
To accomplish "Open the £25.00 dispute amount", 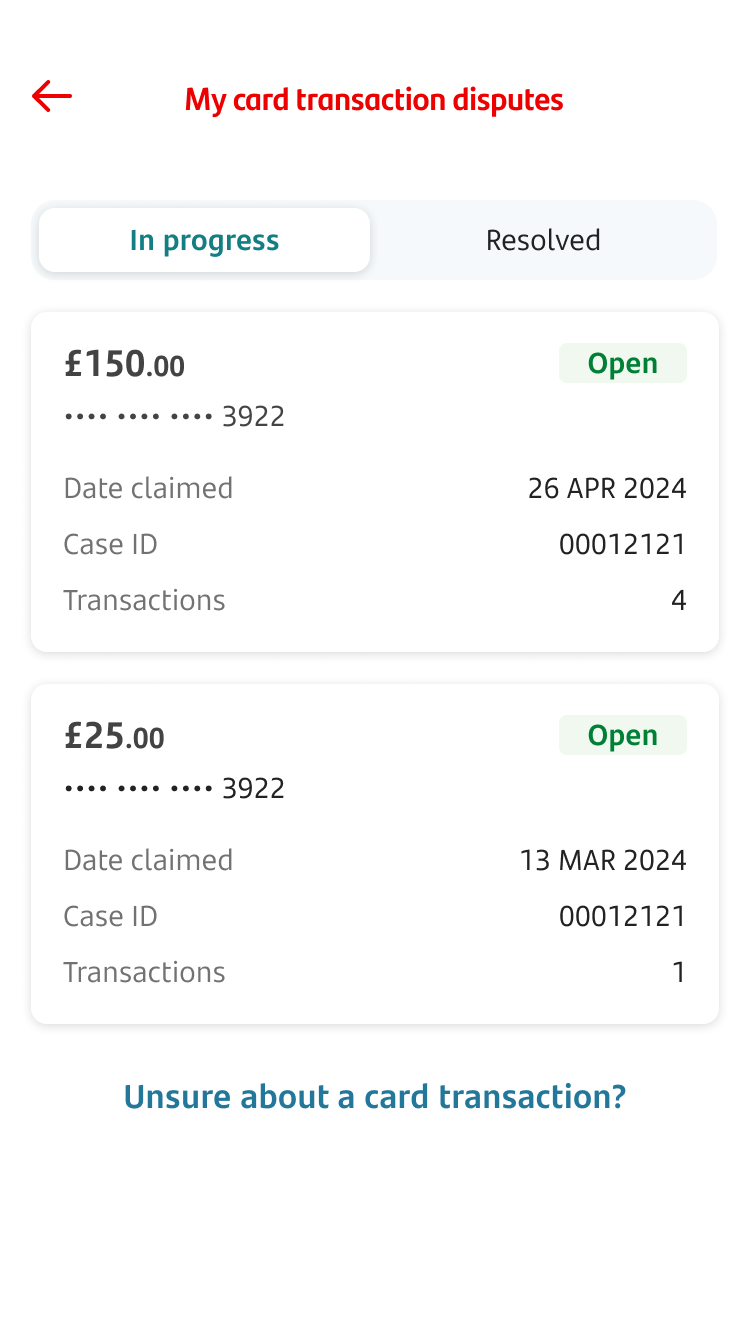I will coord(115,737).
